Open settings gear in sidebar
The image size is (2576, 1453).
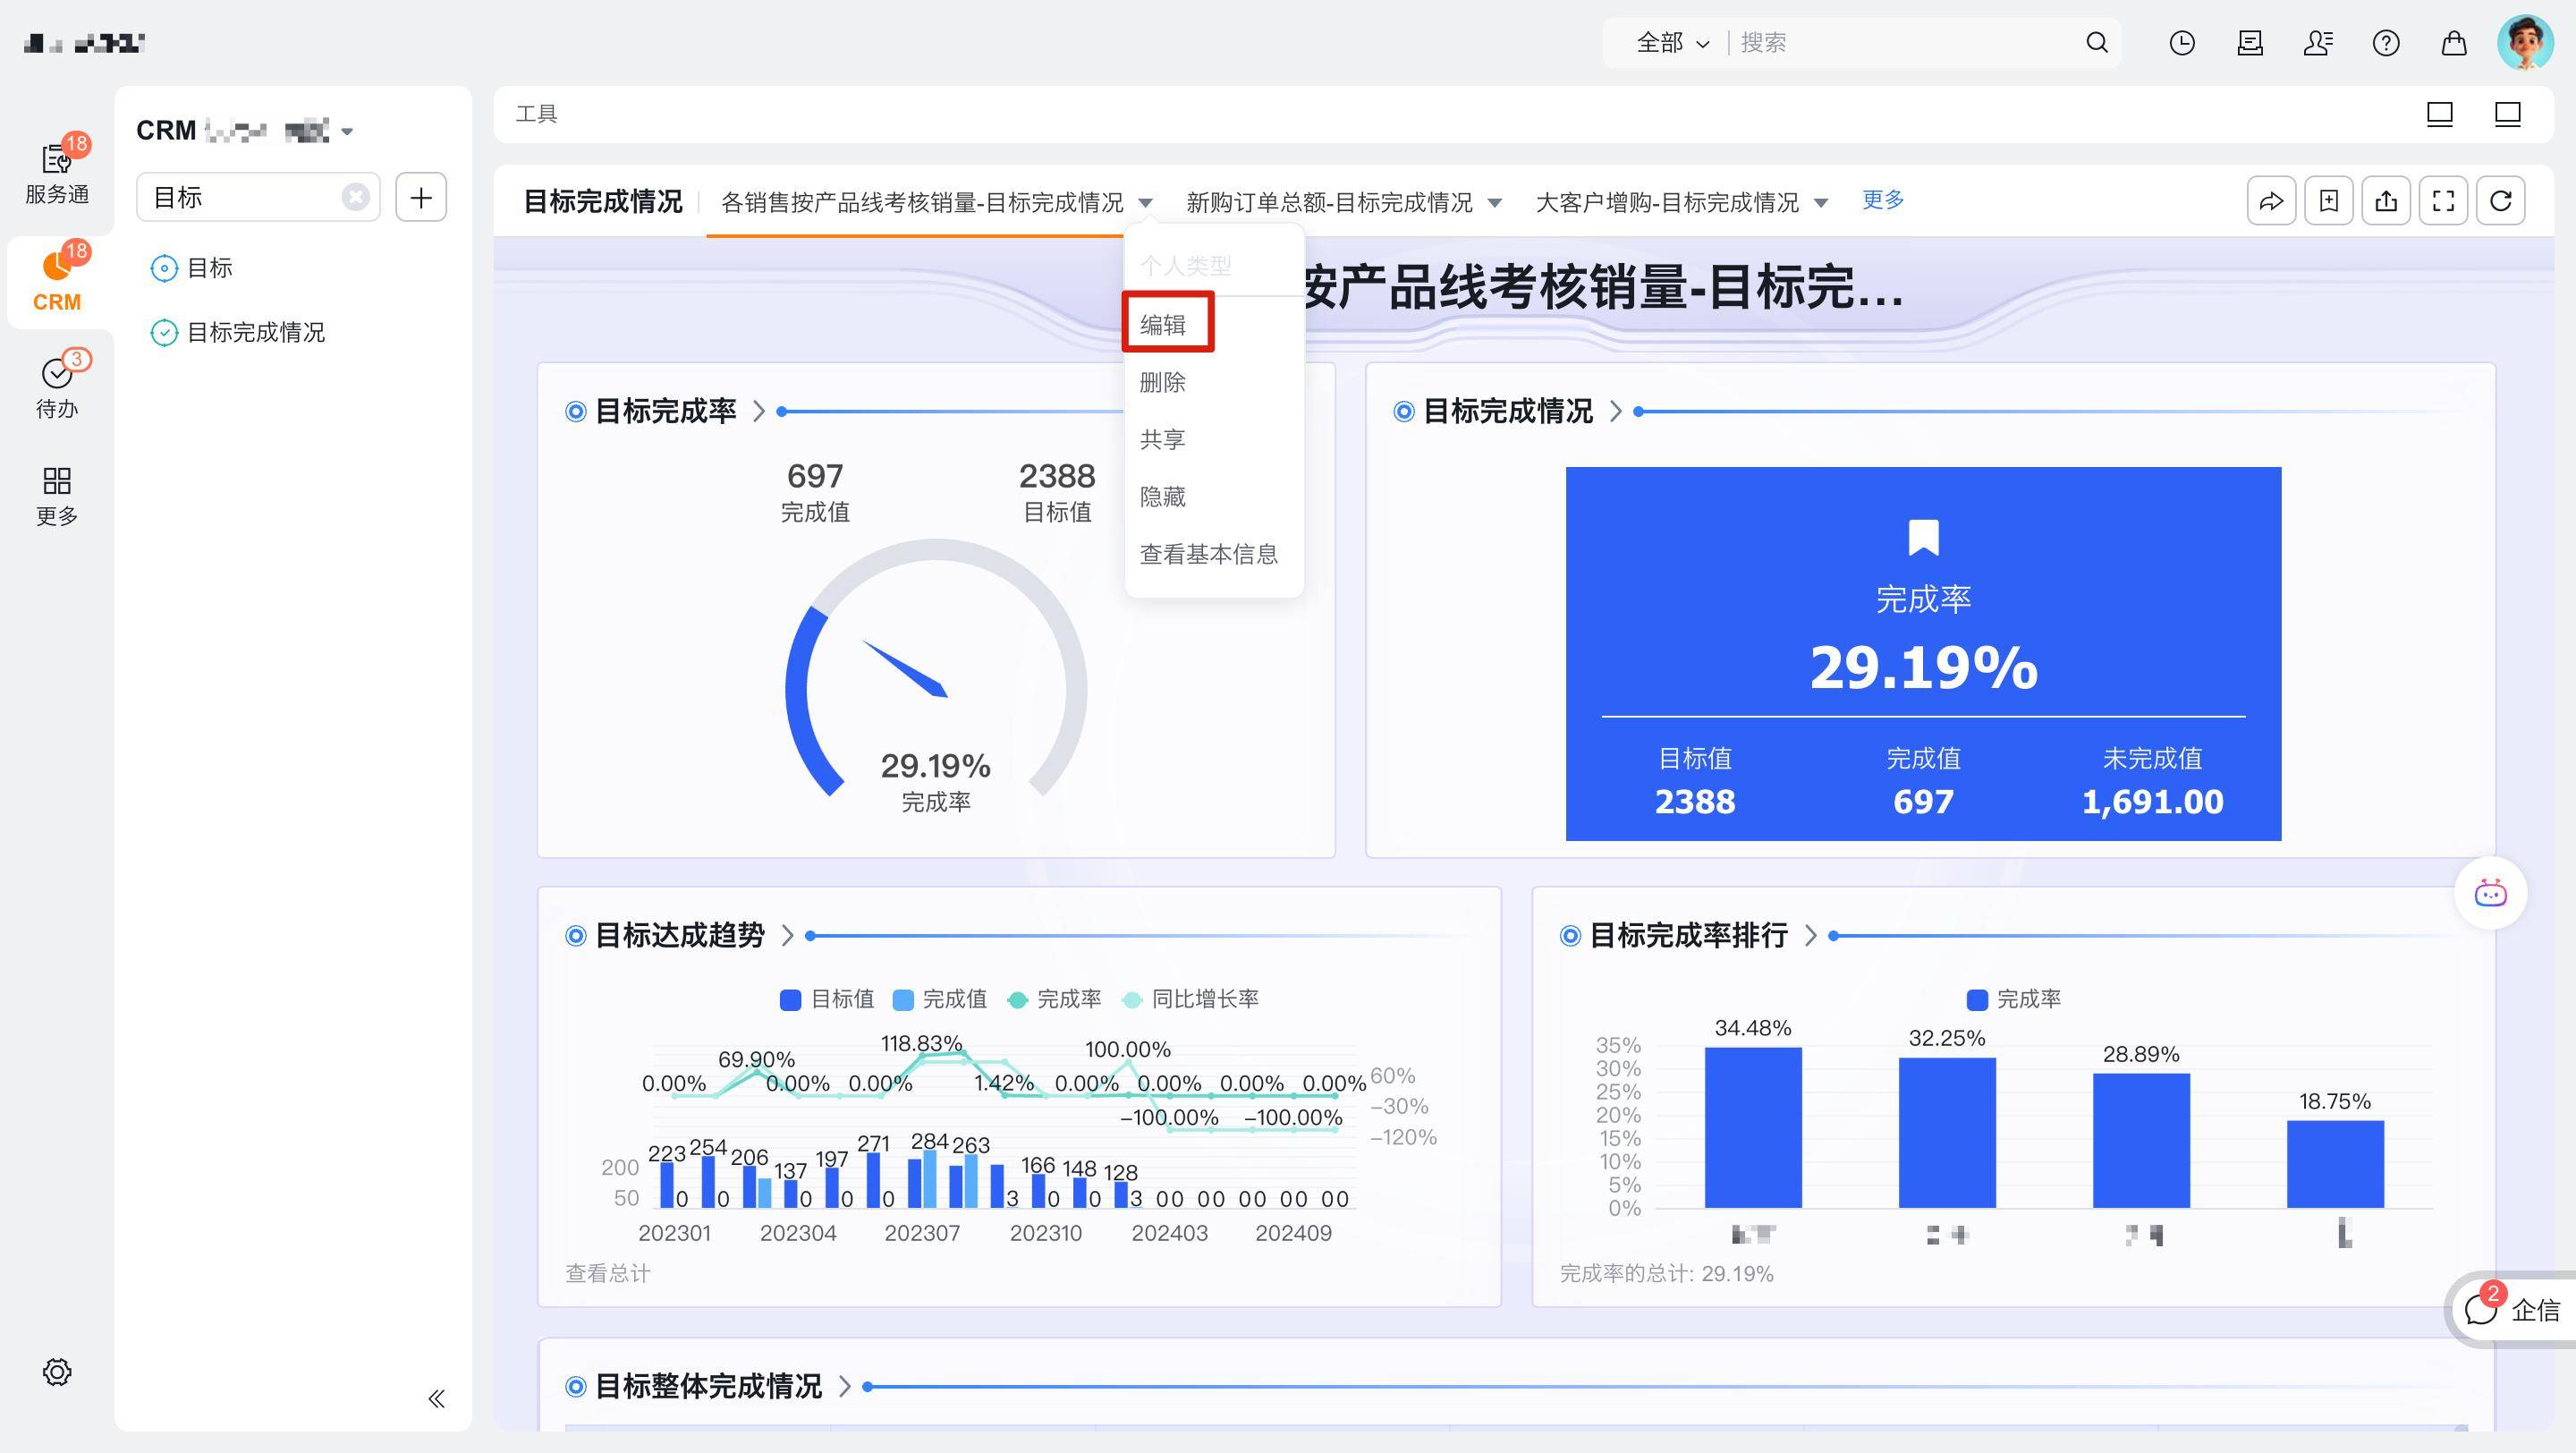coord(57,1372)
